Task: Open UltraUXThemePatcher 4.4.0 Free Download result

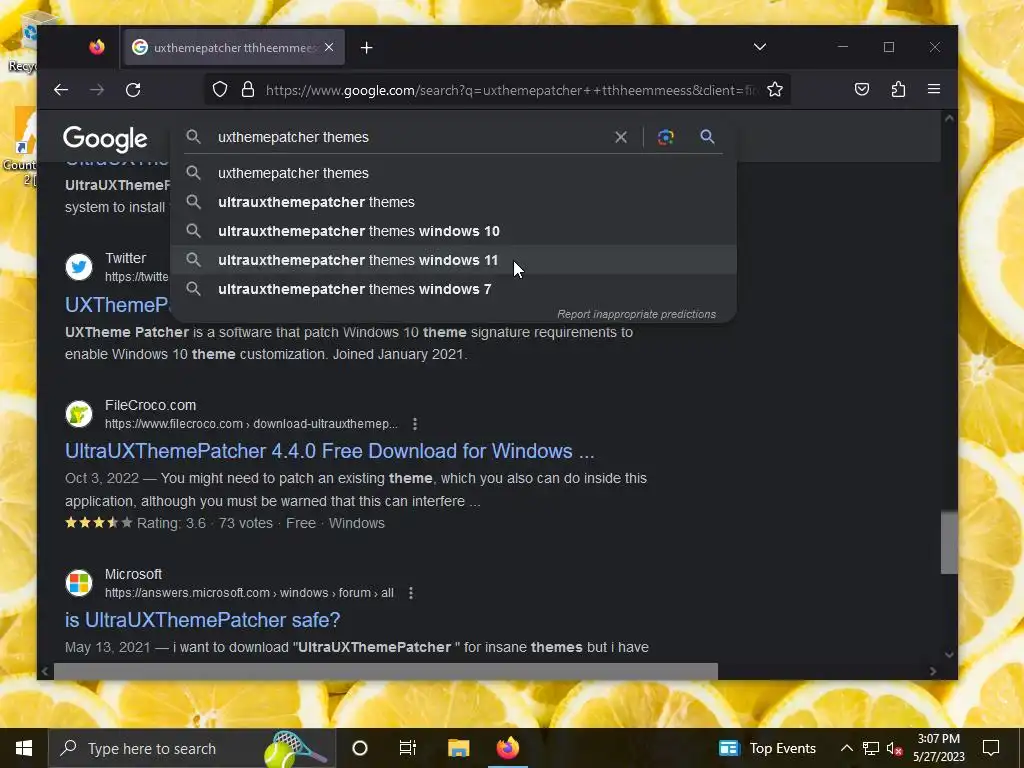Action: pos(330,451)
